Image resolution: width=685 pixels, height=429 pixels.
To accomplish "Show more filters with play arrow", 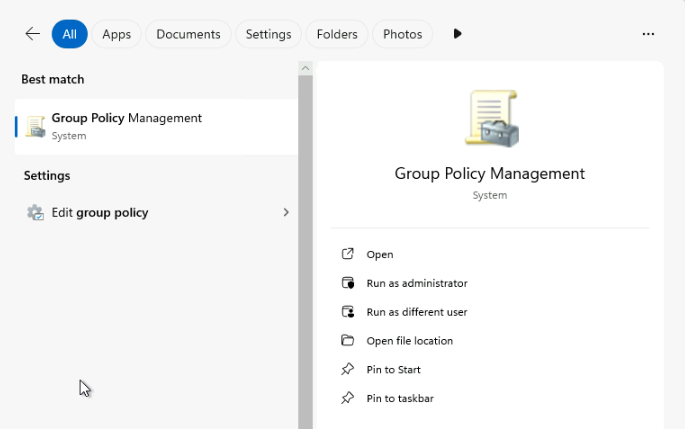I will click(x=457, y=34).
